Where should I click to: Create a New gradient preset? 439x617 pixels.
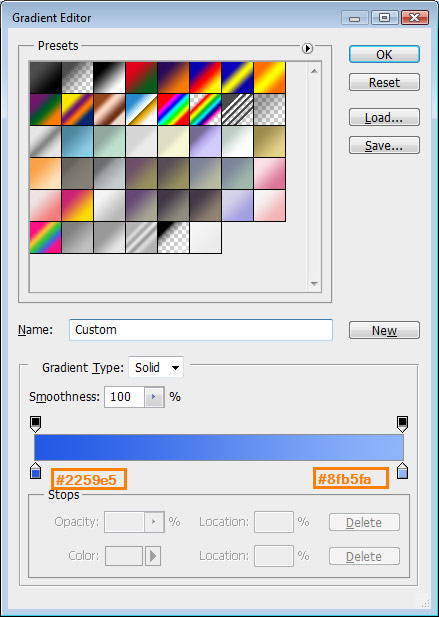tap(384, 330)
